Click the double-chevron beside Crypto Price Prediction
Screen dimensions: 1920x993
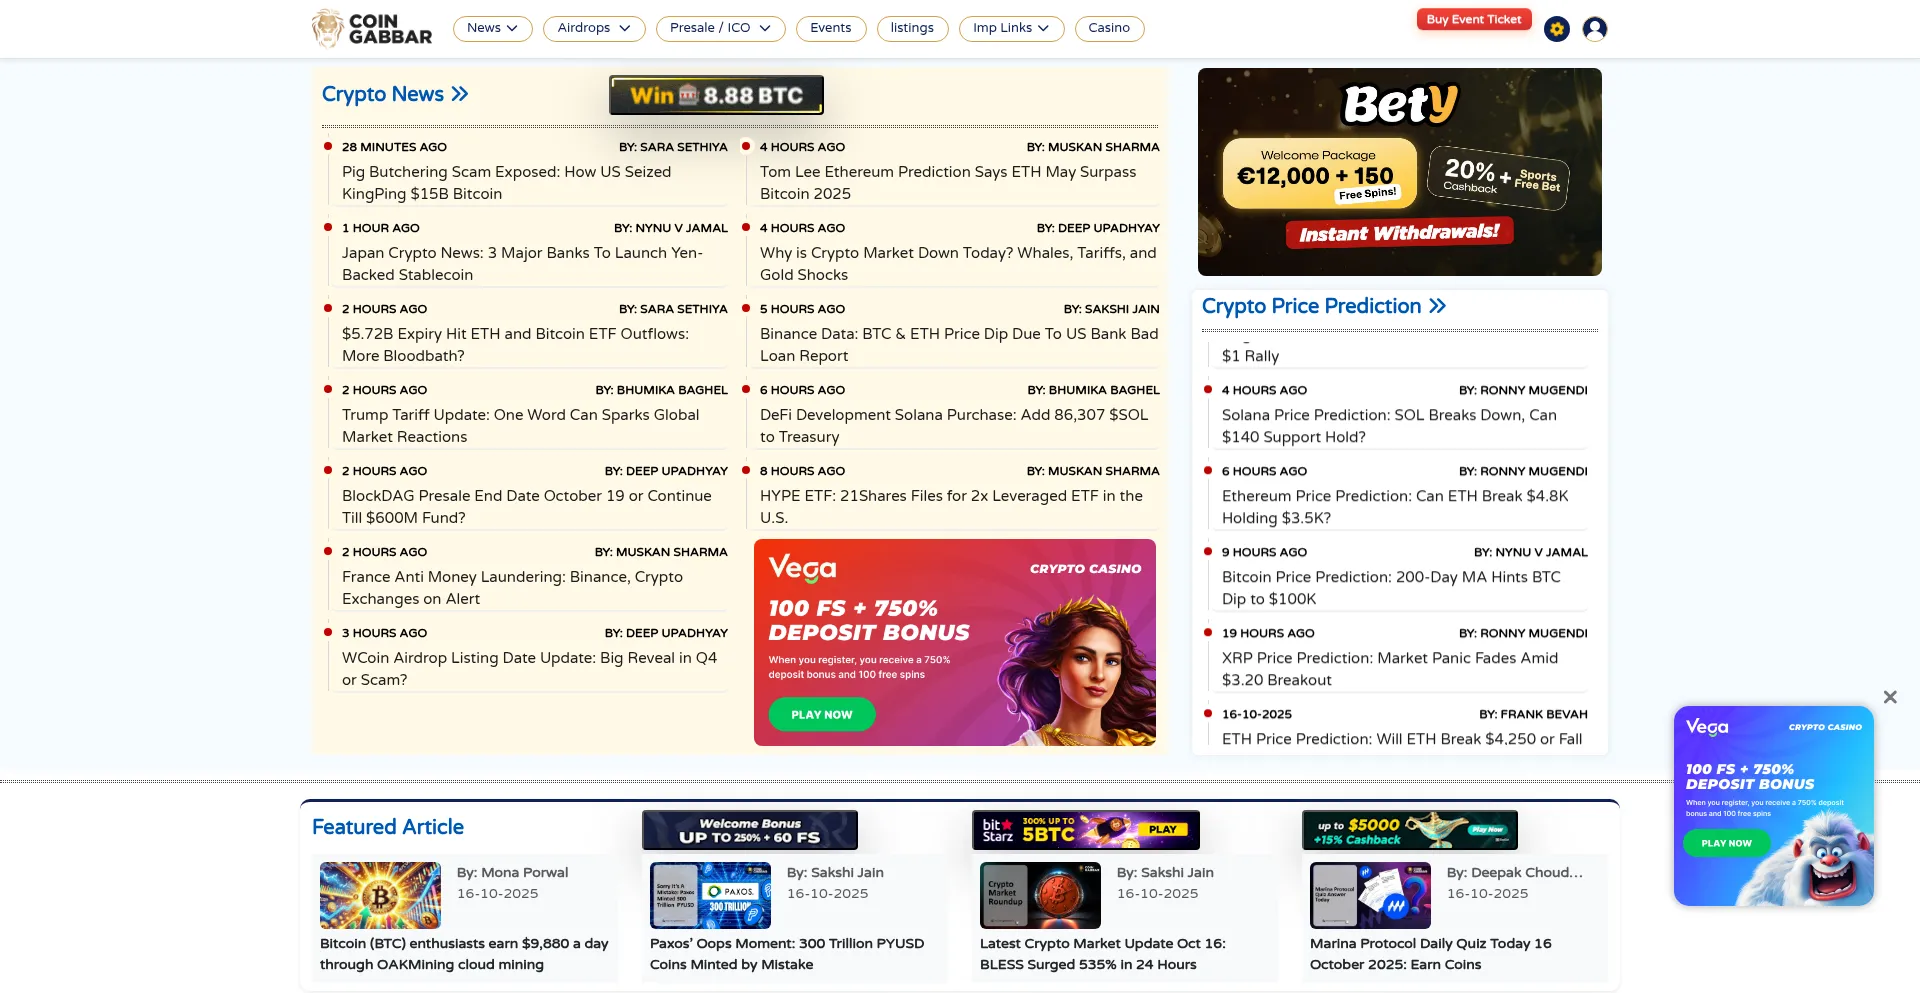pos(1437,306)
